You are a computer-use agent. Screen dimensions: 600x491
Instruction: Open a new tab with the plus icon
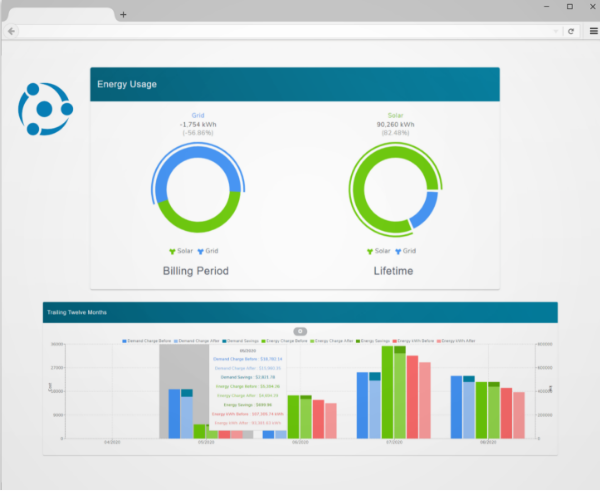(x=123, y=15)
